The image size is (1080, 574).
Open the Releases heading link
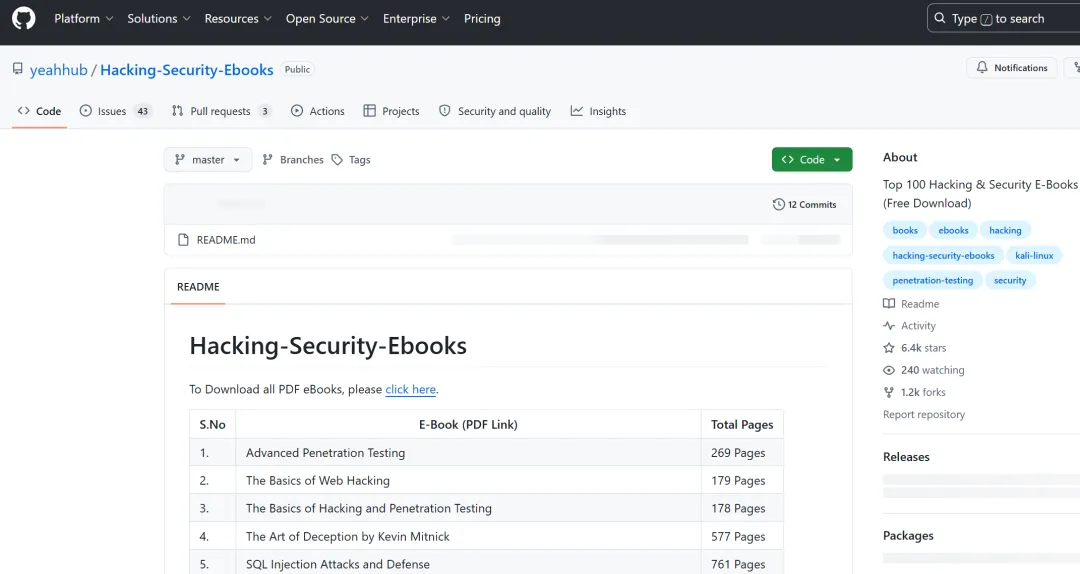pos(906,457)
